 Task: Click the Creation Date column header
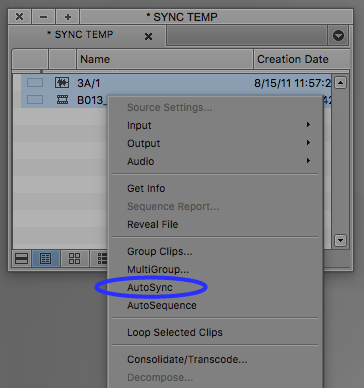tap(302, 59)
